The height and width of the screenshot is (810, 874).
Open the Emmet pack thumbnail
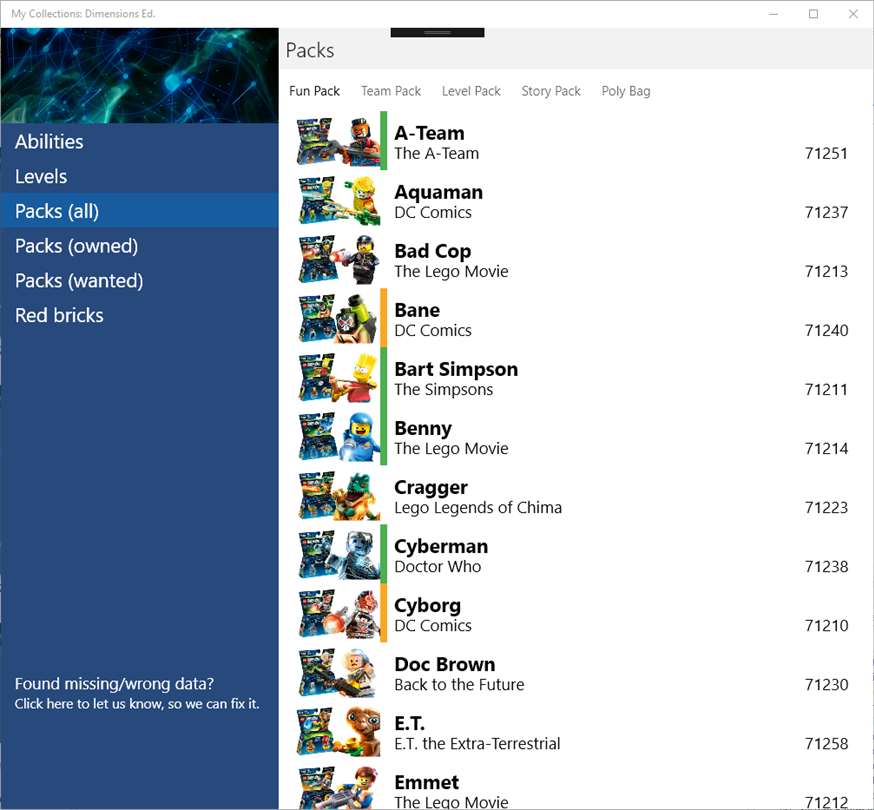(338, 788)
